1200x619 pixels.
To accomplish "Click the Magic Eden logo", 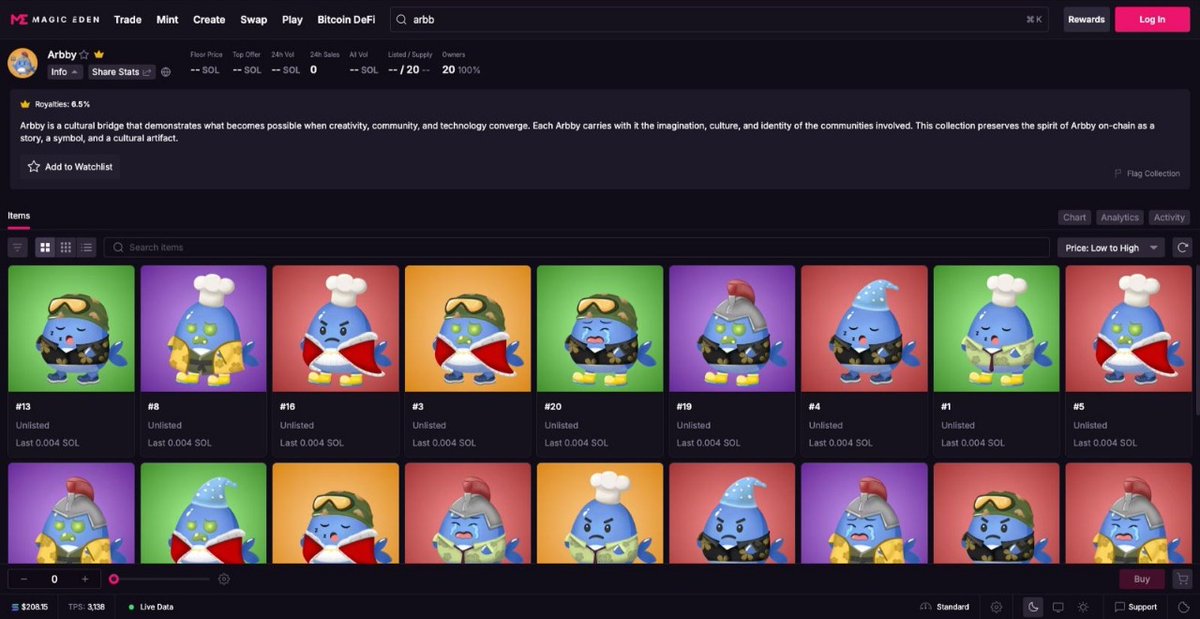I will click(55, 19).
